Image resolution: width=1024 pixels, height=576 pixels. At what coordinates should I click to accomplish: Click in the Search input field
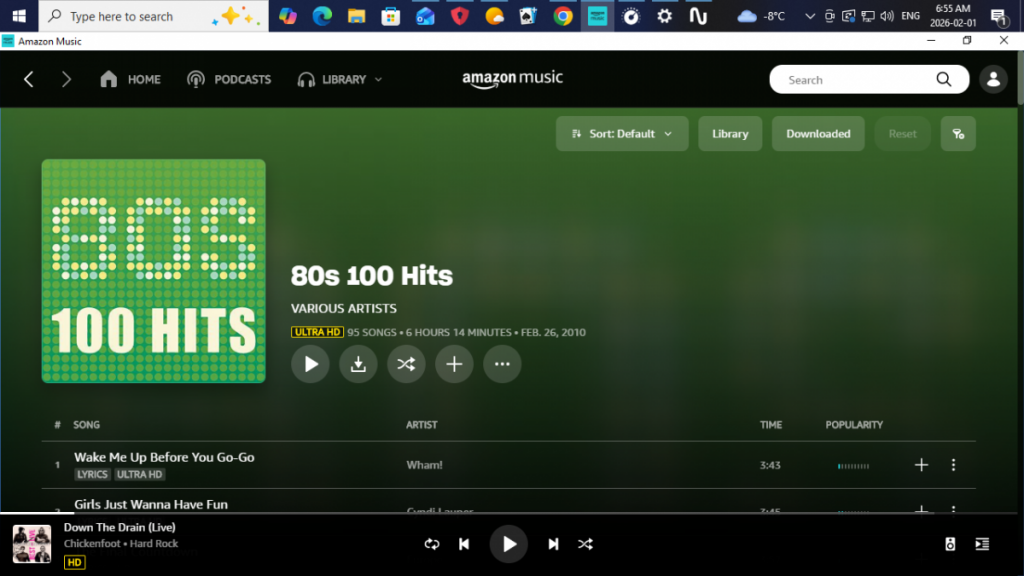[x=855, y=80]
